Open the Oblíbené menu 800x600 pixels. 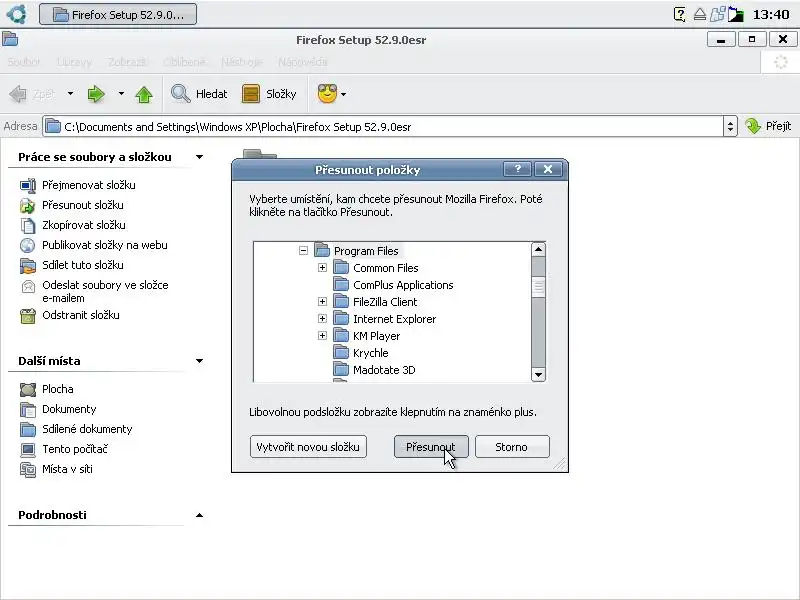184,62
